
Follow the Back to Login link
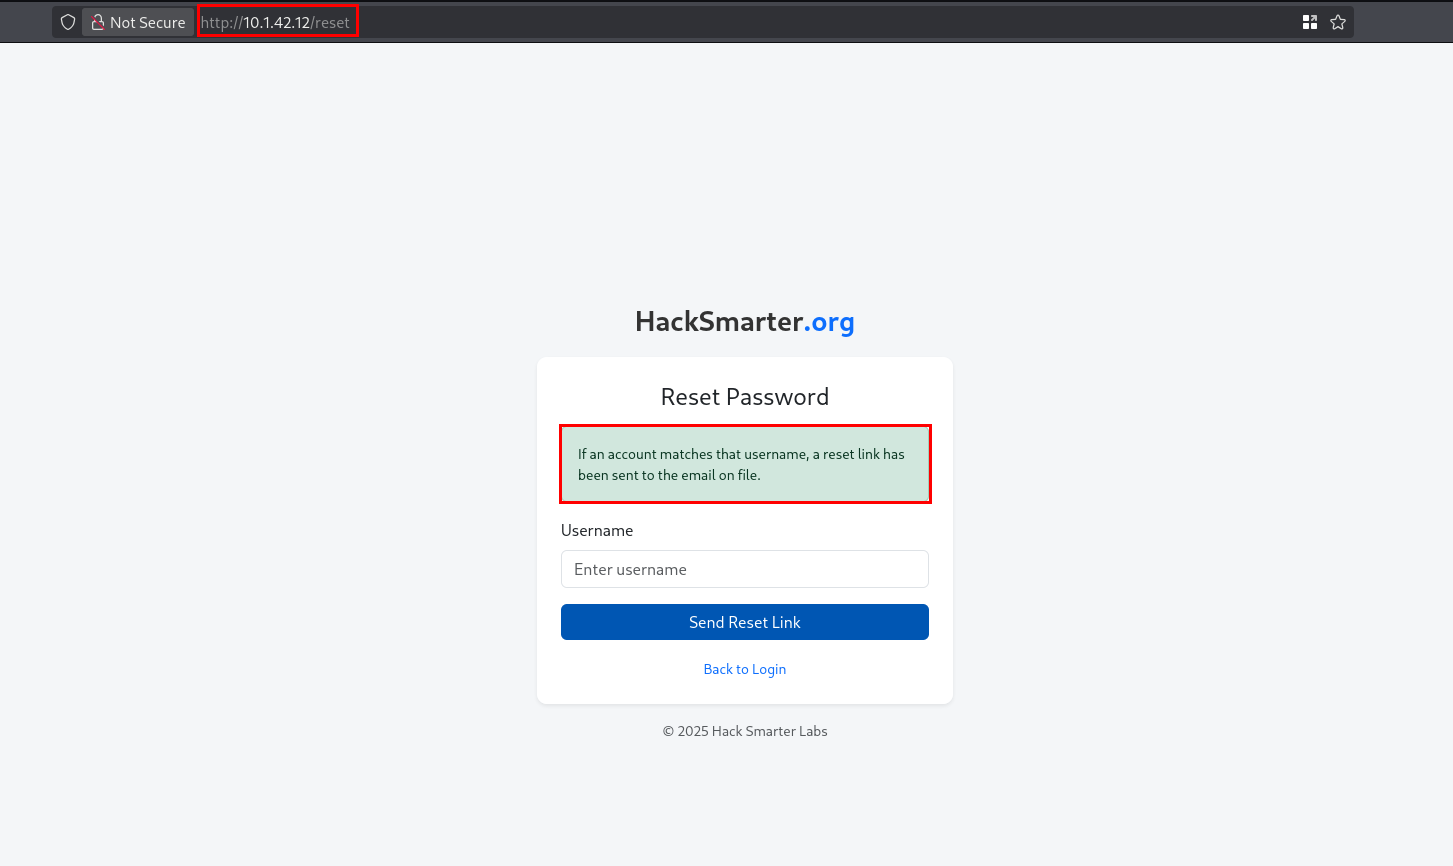pos(744,669)
